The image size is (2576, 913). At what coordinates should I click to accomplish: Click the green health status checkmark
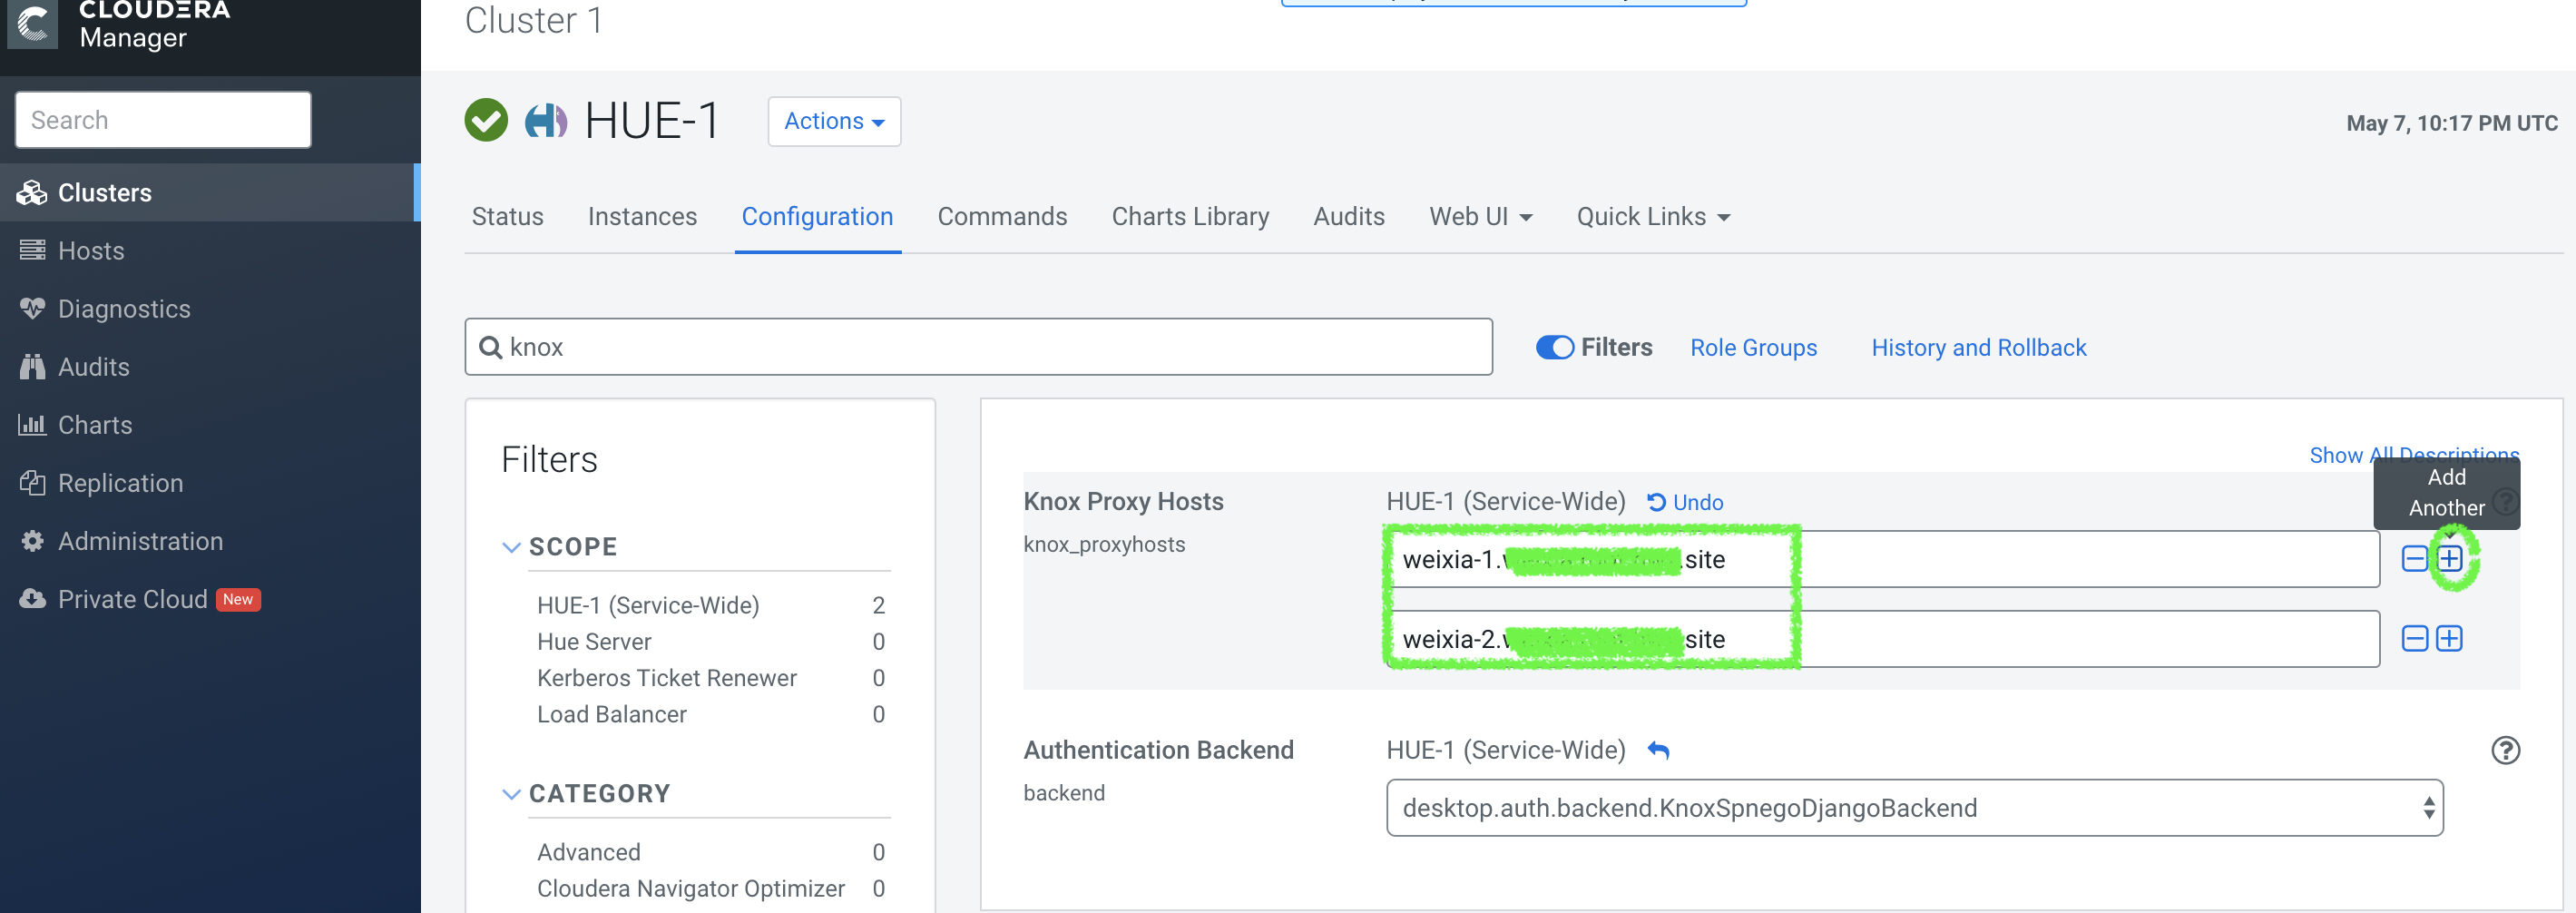[x=486, y=121]
